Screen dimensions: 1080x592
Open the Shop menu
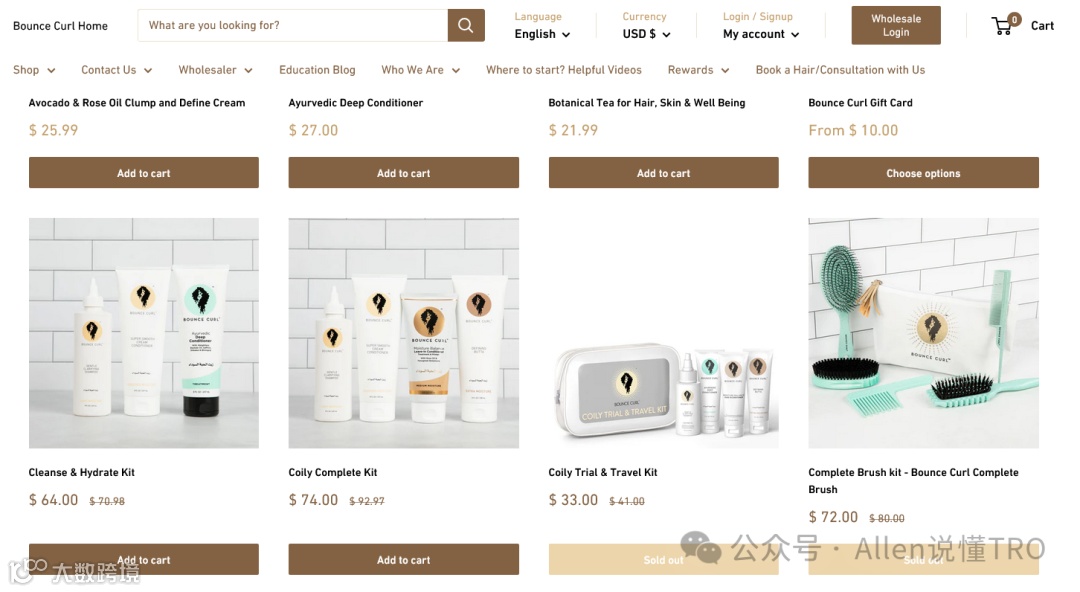coord(34,70)
